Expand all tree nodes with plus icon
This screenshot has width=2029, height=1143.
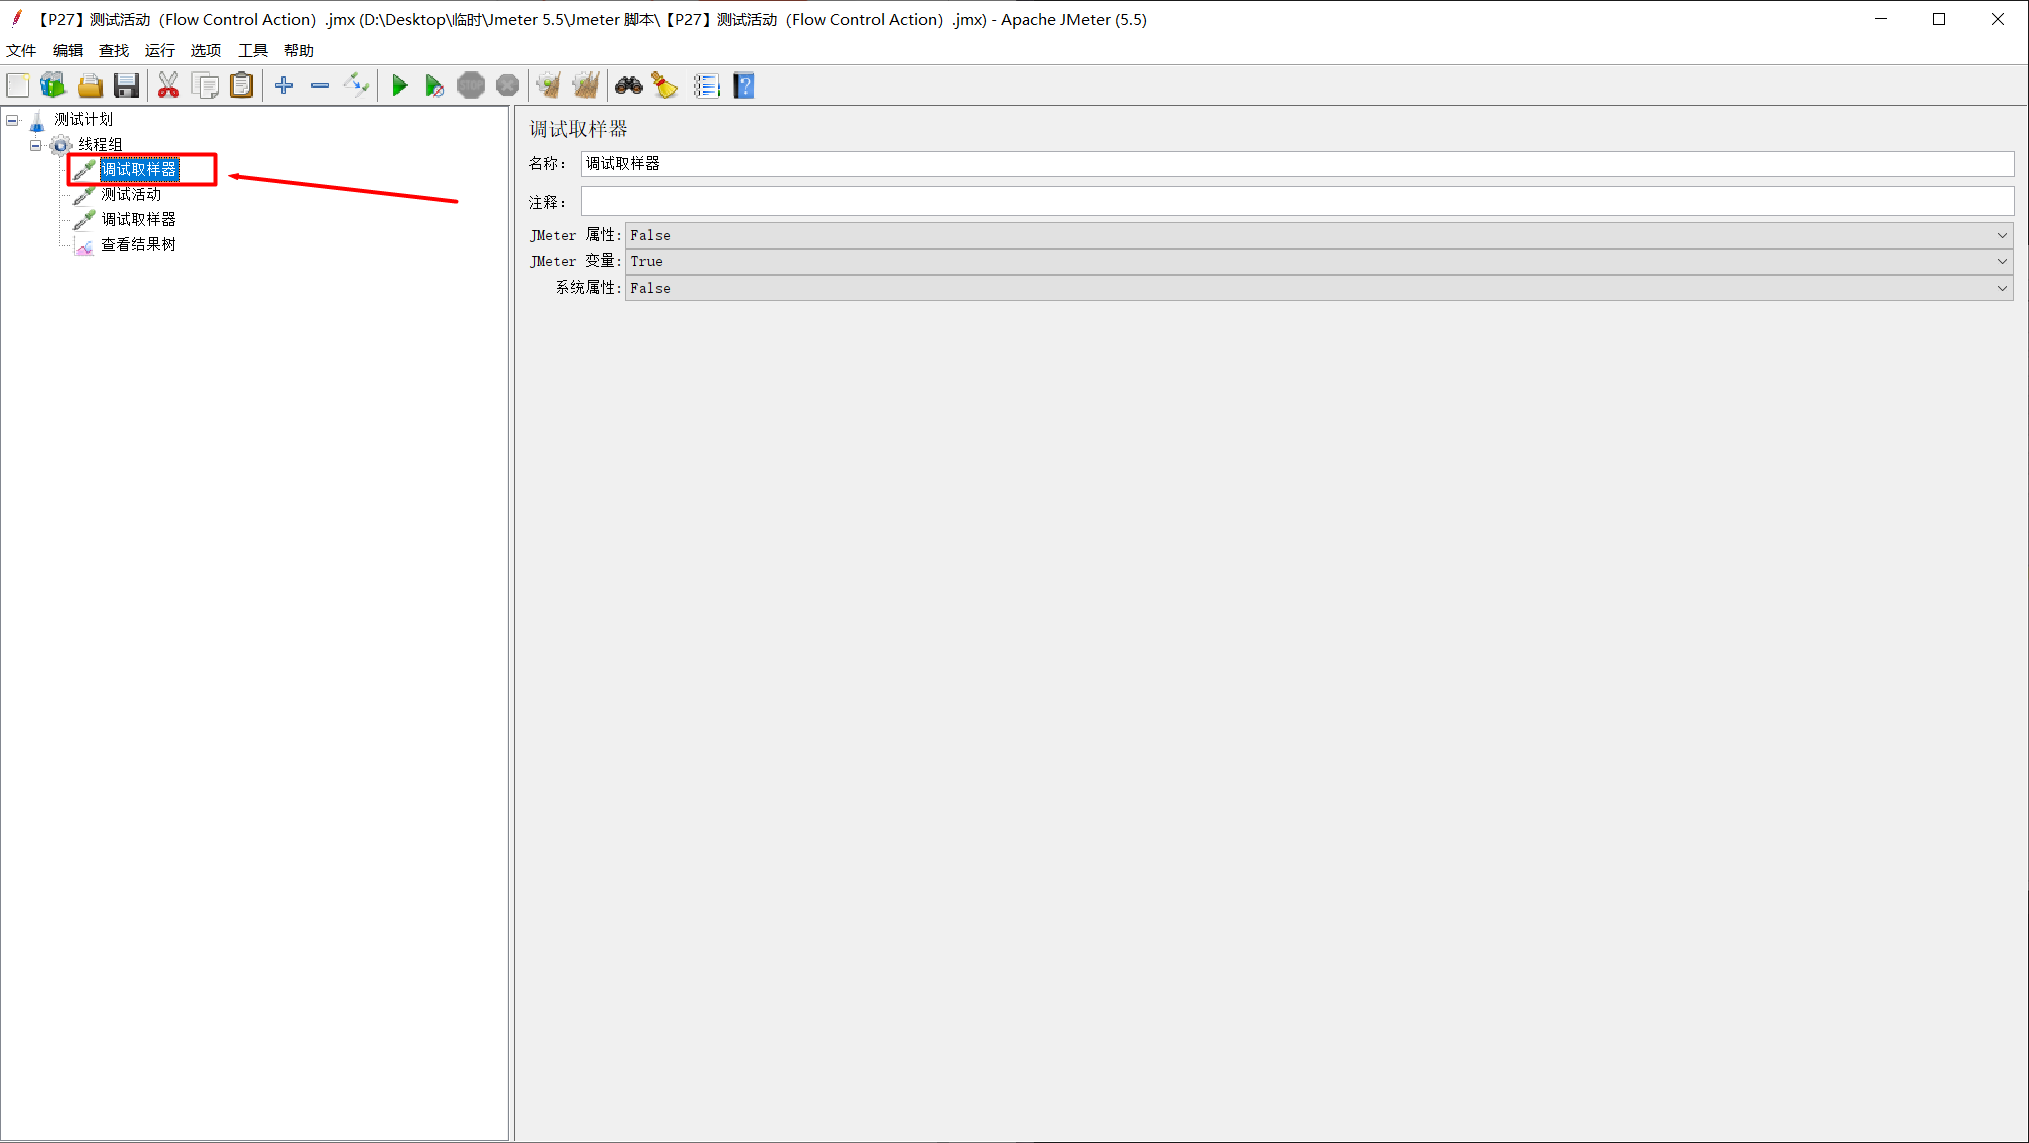click(x=283, y=85)
